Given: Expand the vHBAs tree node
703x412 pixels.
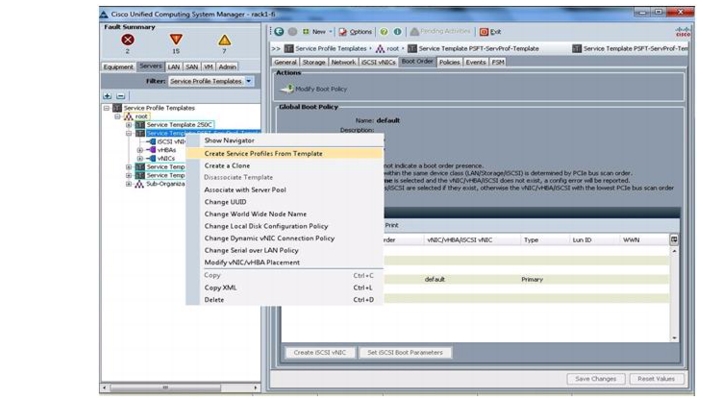Looking at the screenshot, I should (140, 150).
